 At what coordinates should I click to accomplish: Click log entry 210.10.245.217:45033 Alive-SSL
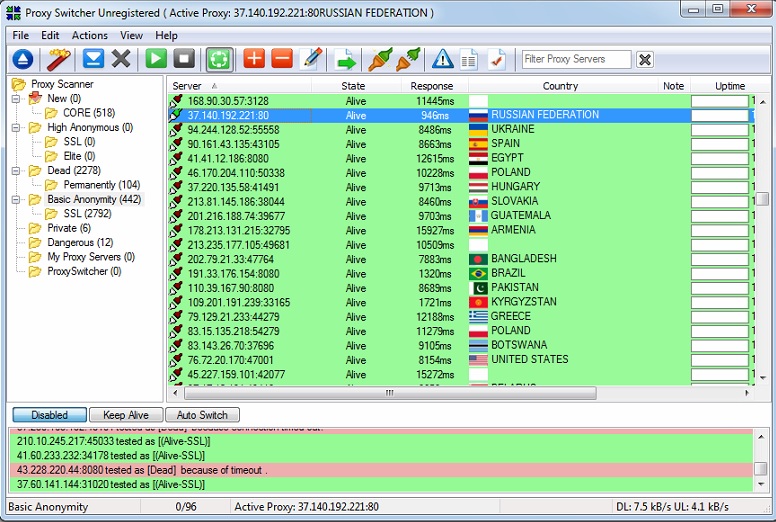pos(381,441)
